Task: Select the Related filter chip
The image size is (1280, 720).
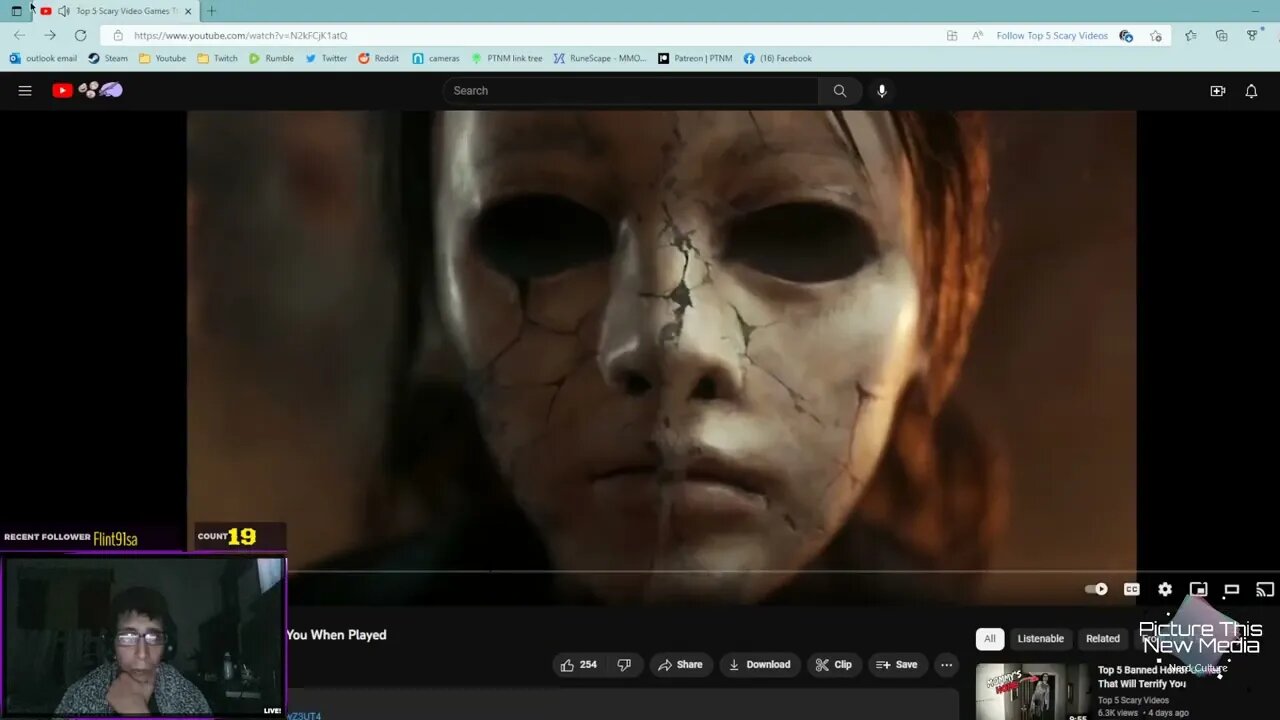Action: tap(1103, 638)
